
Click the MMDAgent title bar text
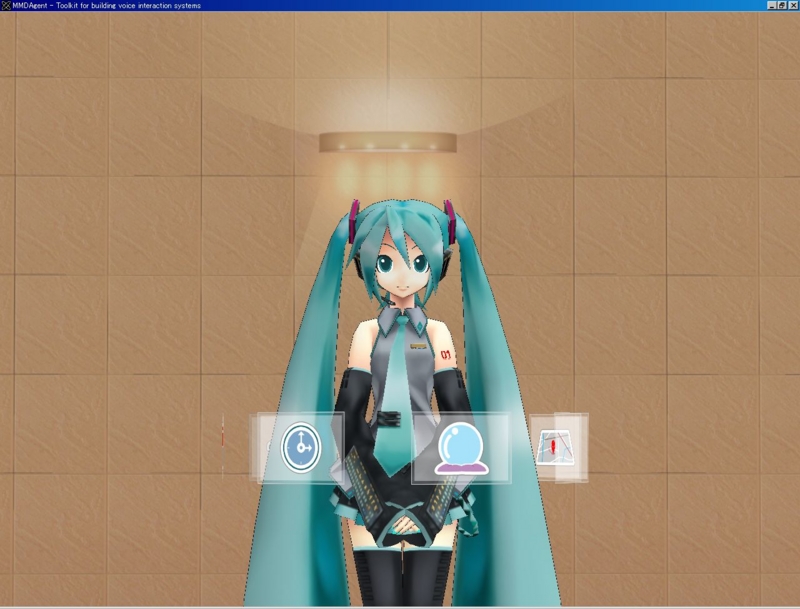(x=107, y=6)
